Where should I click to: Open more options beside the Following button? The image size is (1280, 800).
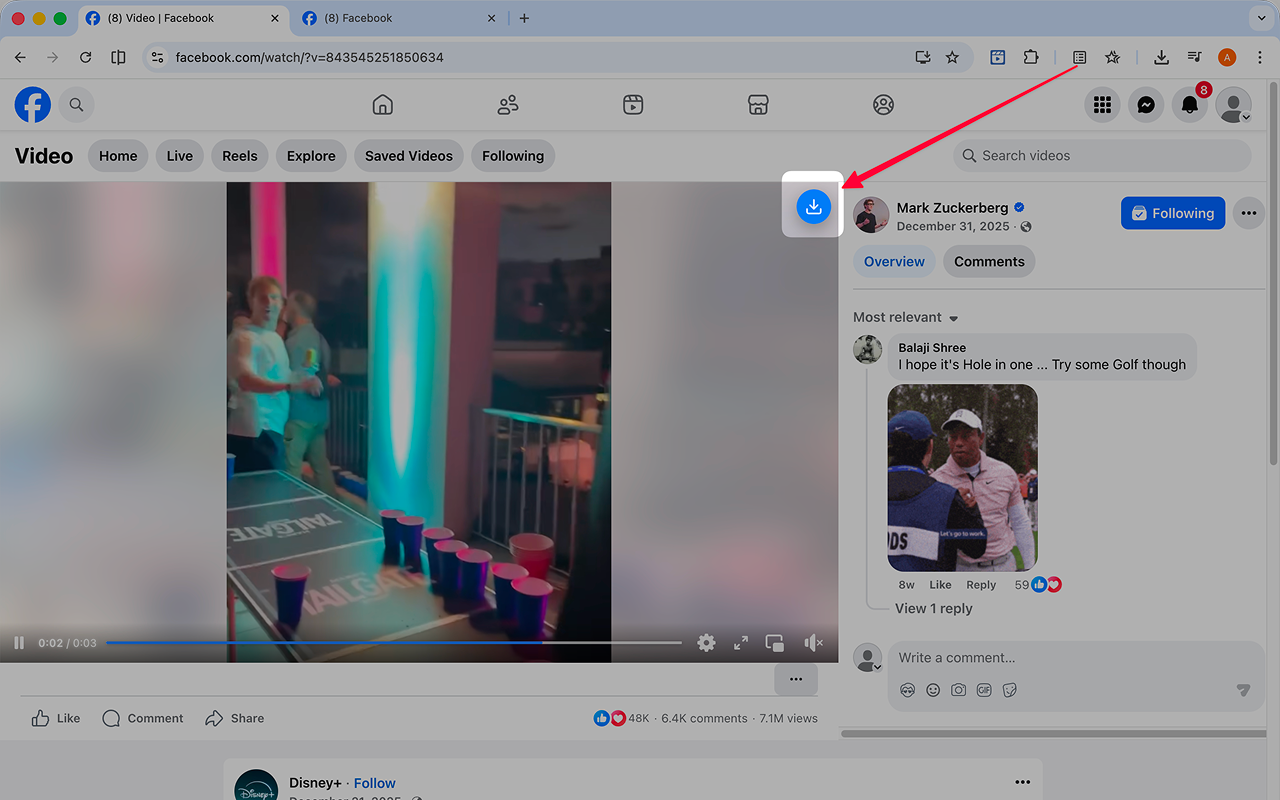pos(1248,213)
